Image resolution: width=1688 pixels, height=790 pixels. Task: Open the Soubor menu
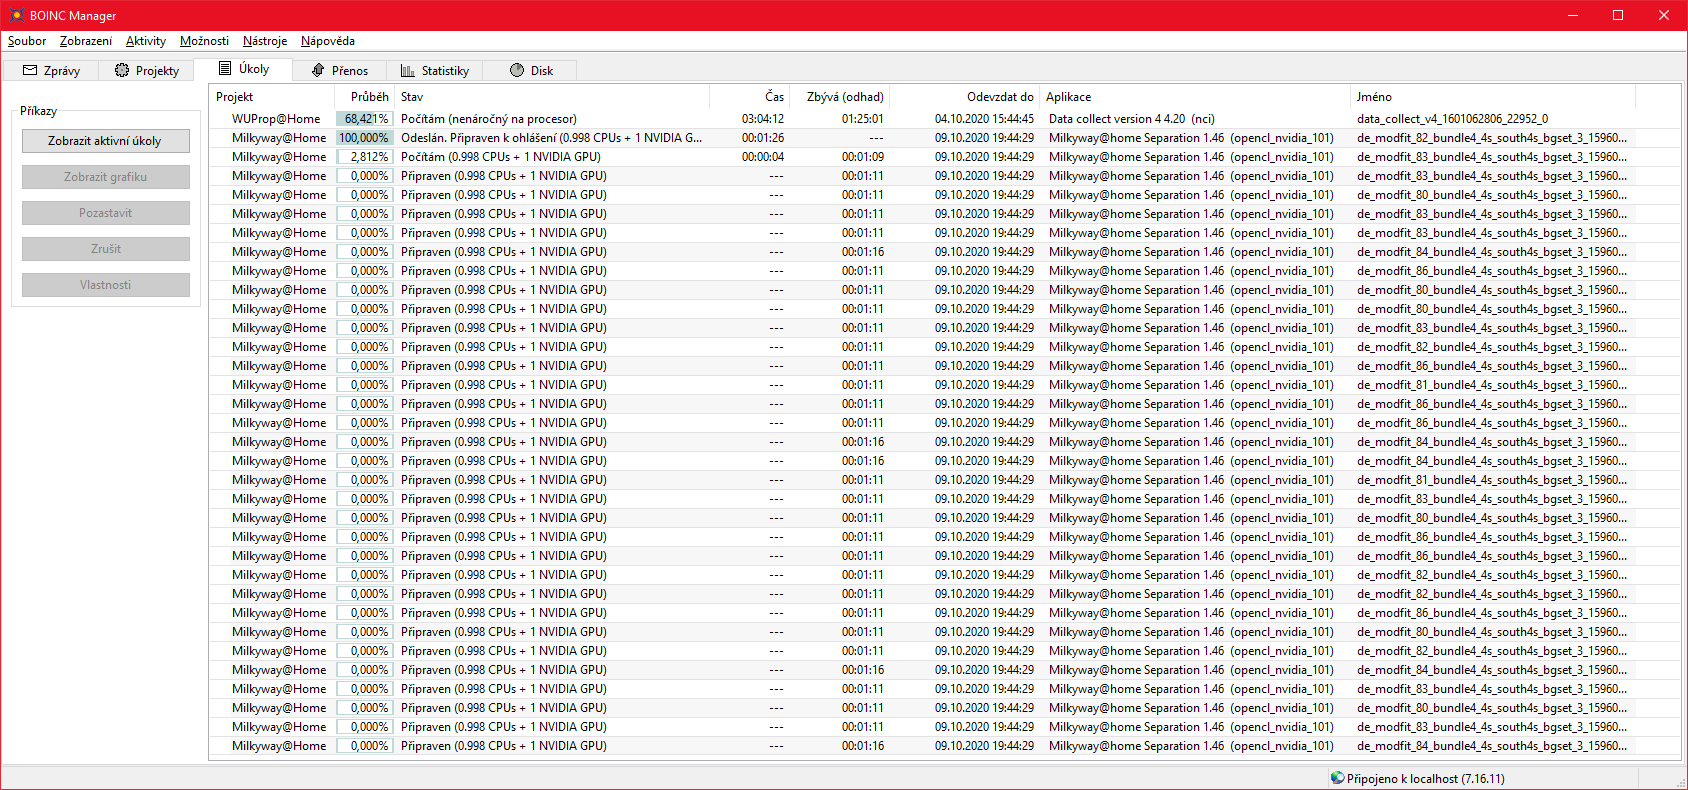[x=27, y=41]
